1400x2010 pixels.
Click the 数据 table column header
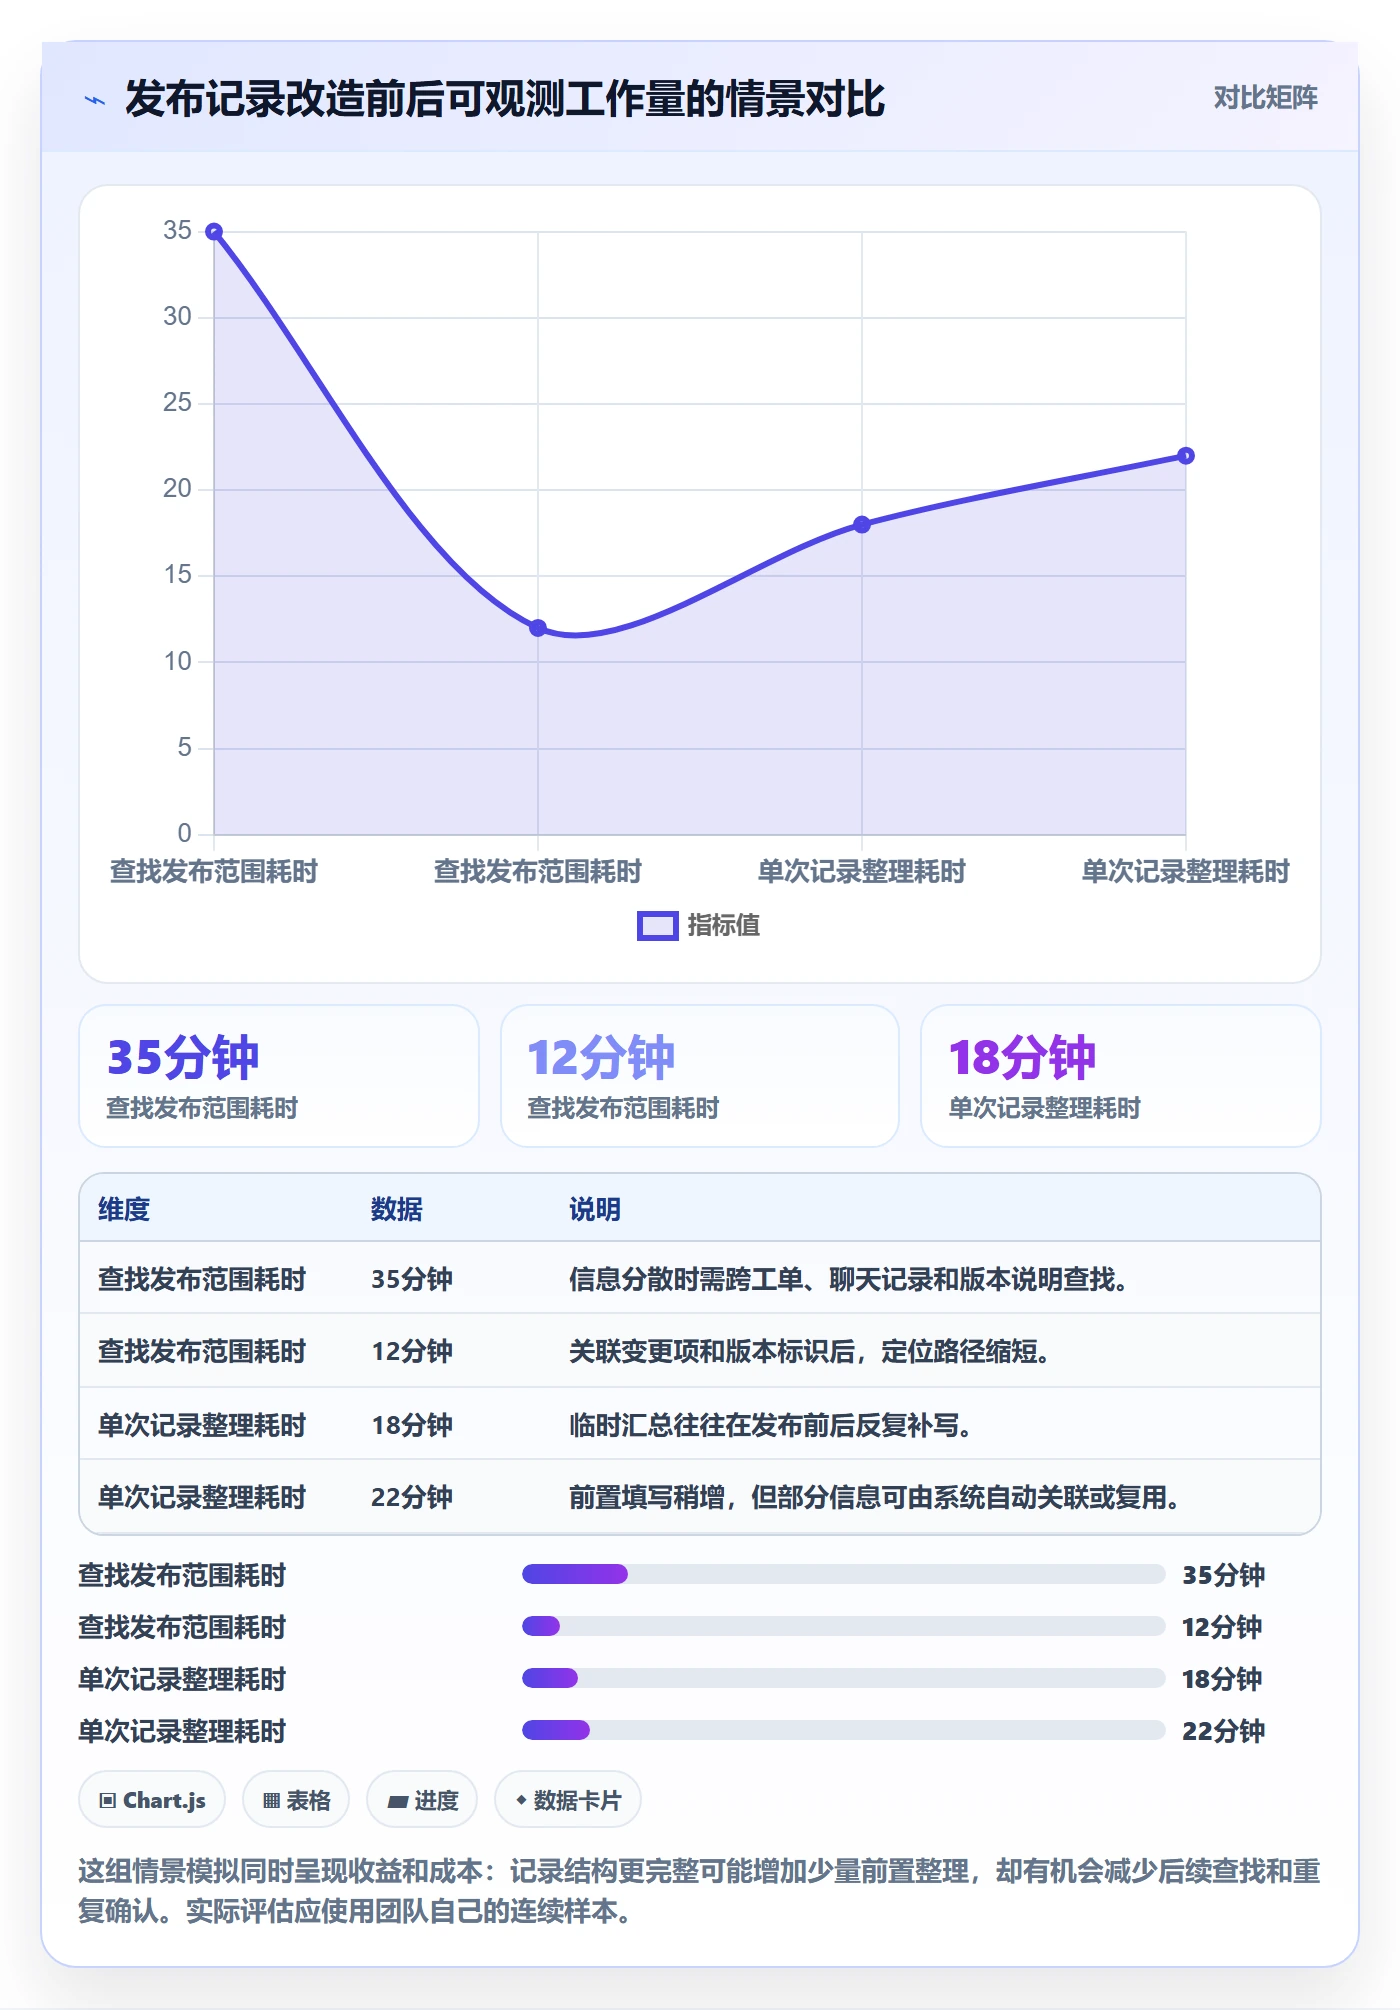(x=397, y=1209)
